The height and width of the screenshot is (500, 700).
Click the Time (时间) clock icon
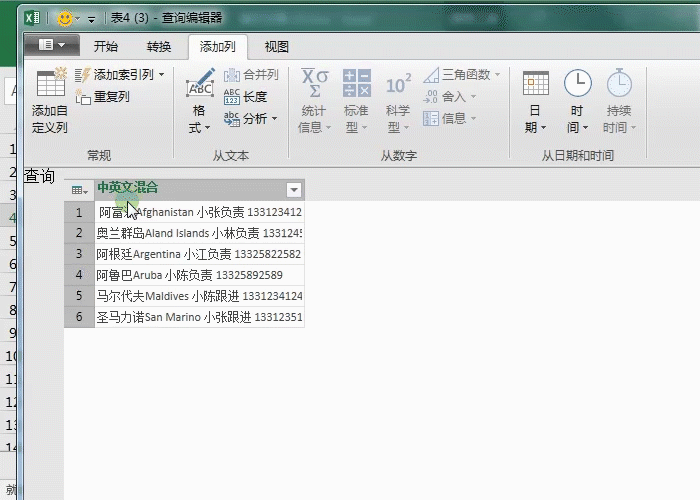[x=577, y=84]
